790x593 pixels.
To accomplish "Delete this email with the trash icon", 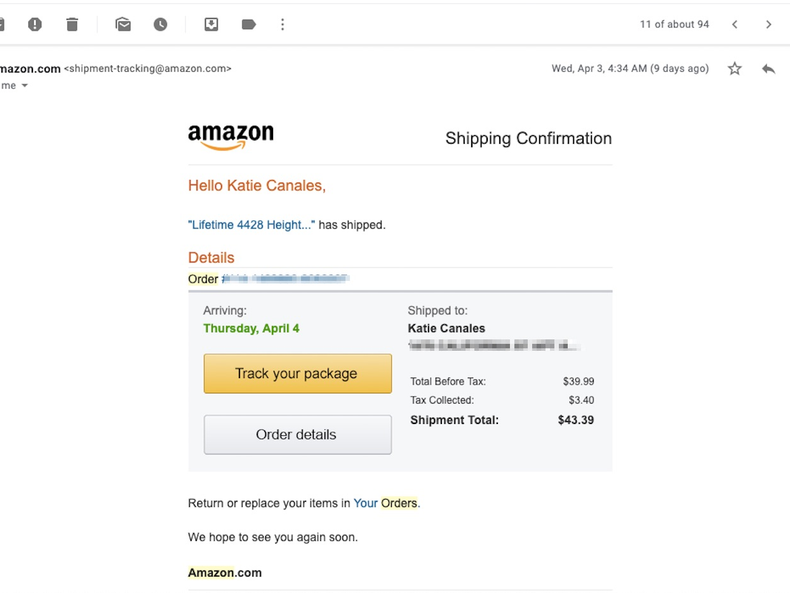I will pos(72,24).
